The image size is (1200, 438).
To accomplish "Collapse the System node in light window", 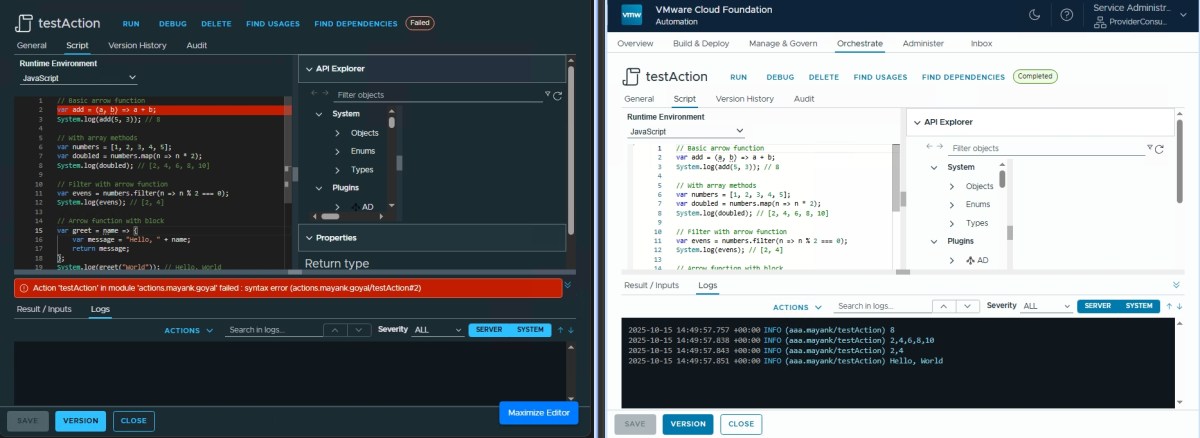I will (934, 167).
